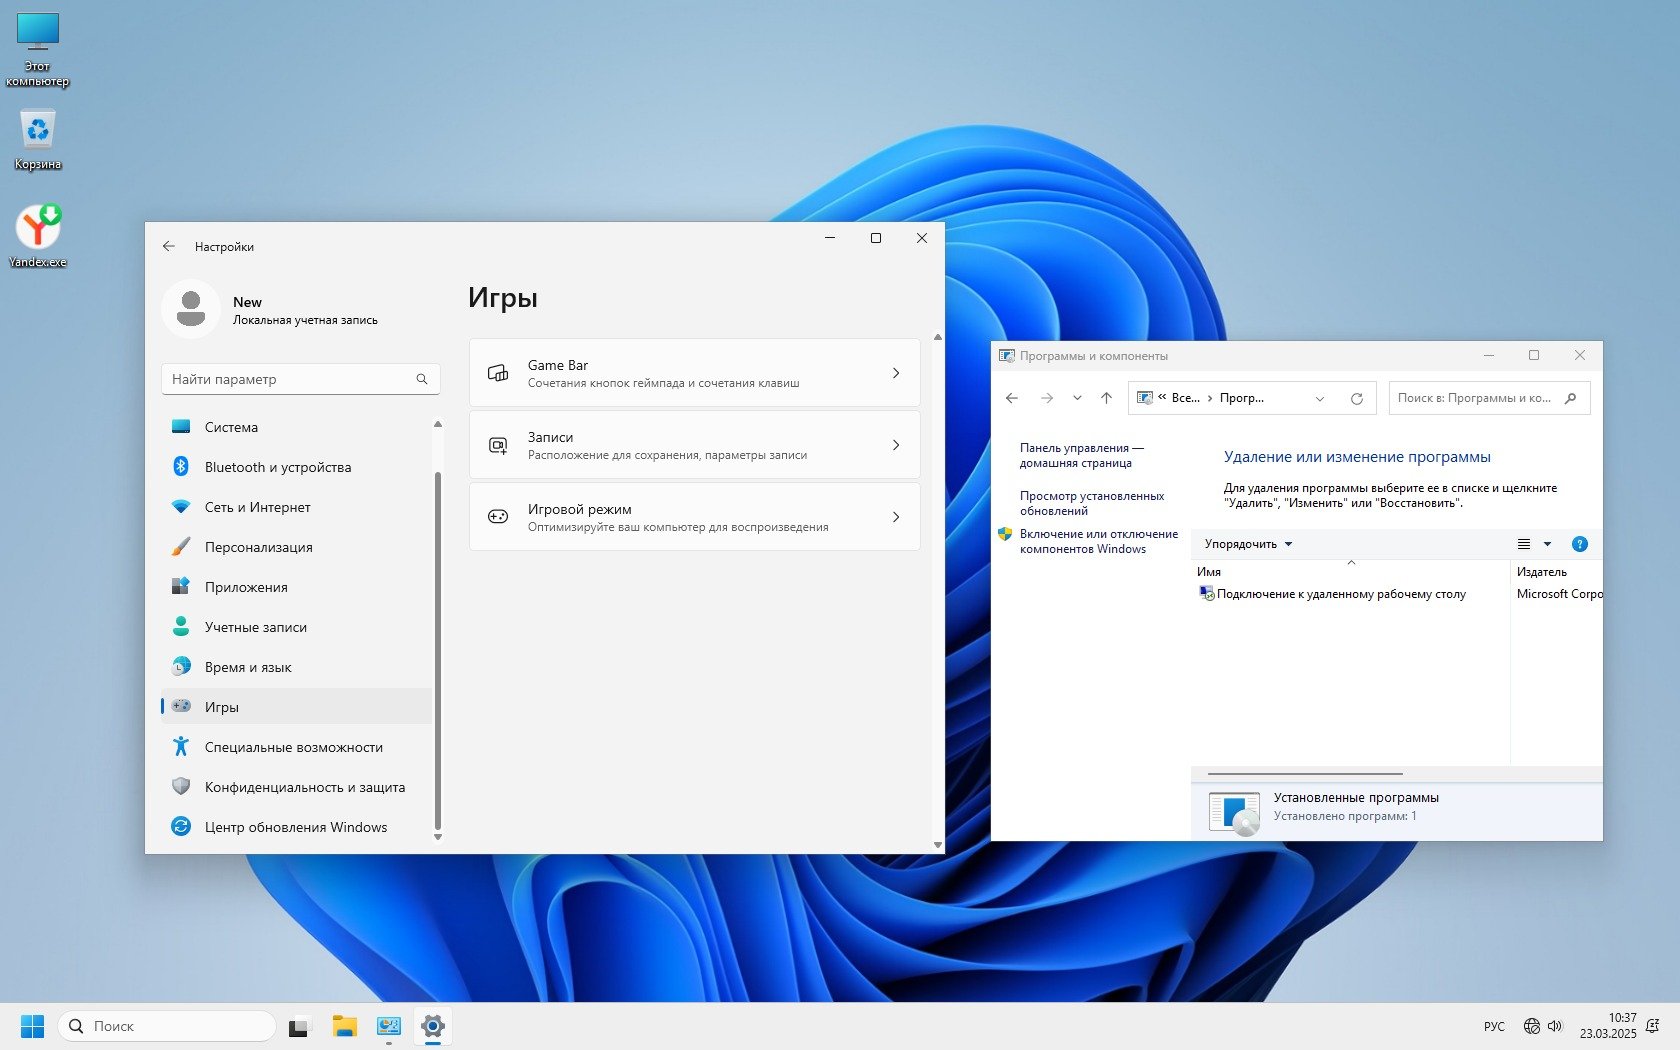The height and width of the screenshot is (1050, 1680).
Task: Expand address bar history dropdown
Action: coord(1319,398)
